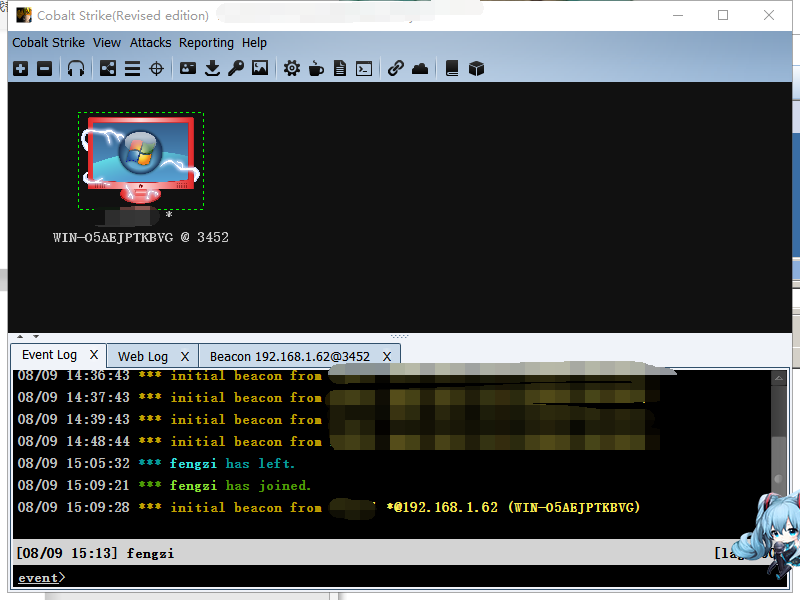
Task: Switch to pivot graph view icon
Action: 108,68
